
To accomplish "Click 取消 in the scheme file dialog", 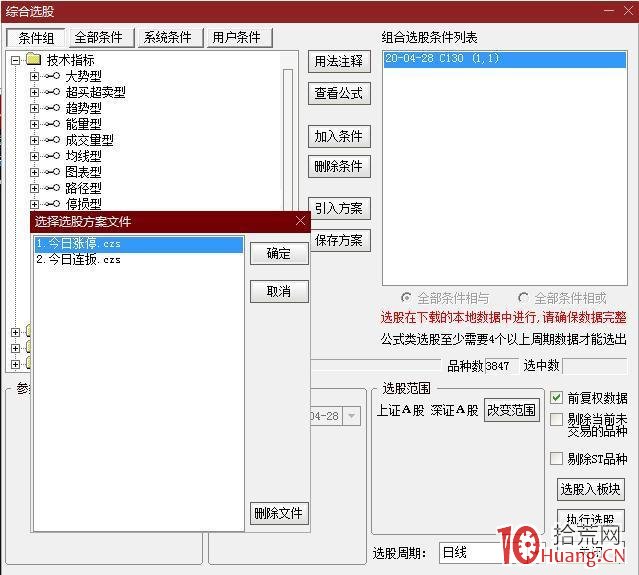I will pos(279,291).
